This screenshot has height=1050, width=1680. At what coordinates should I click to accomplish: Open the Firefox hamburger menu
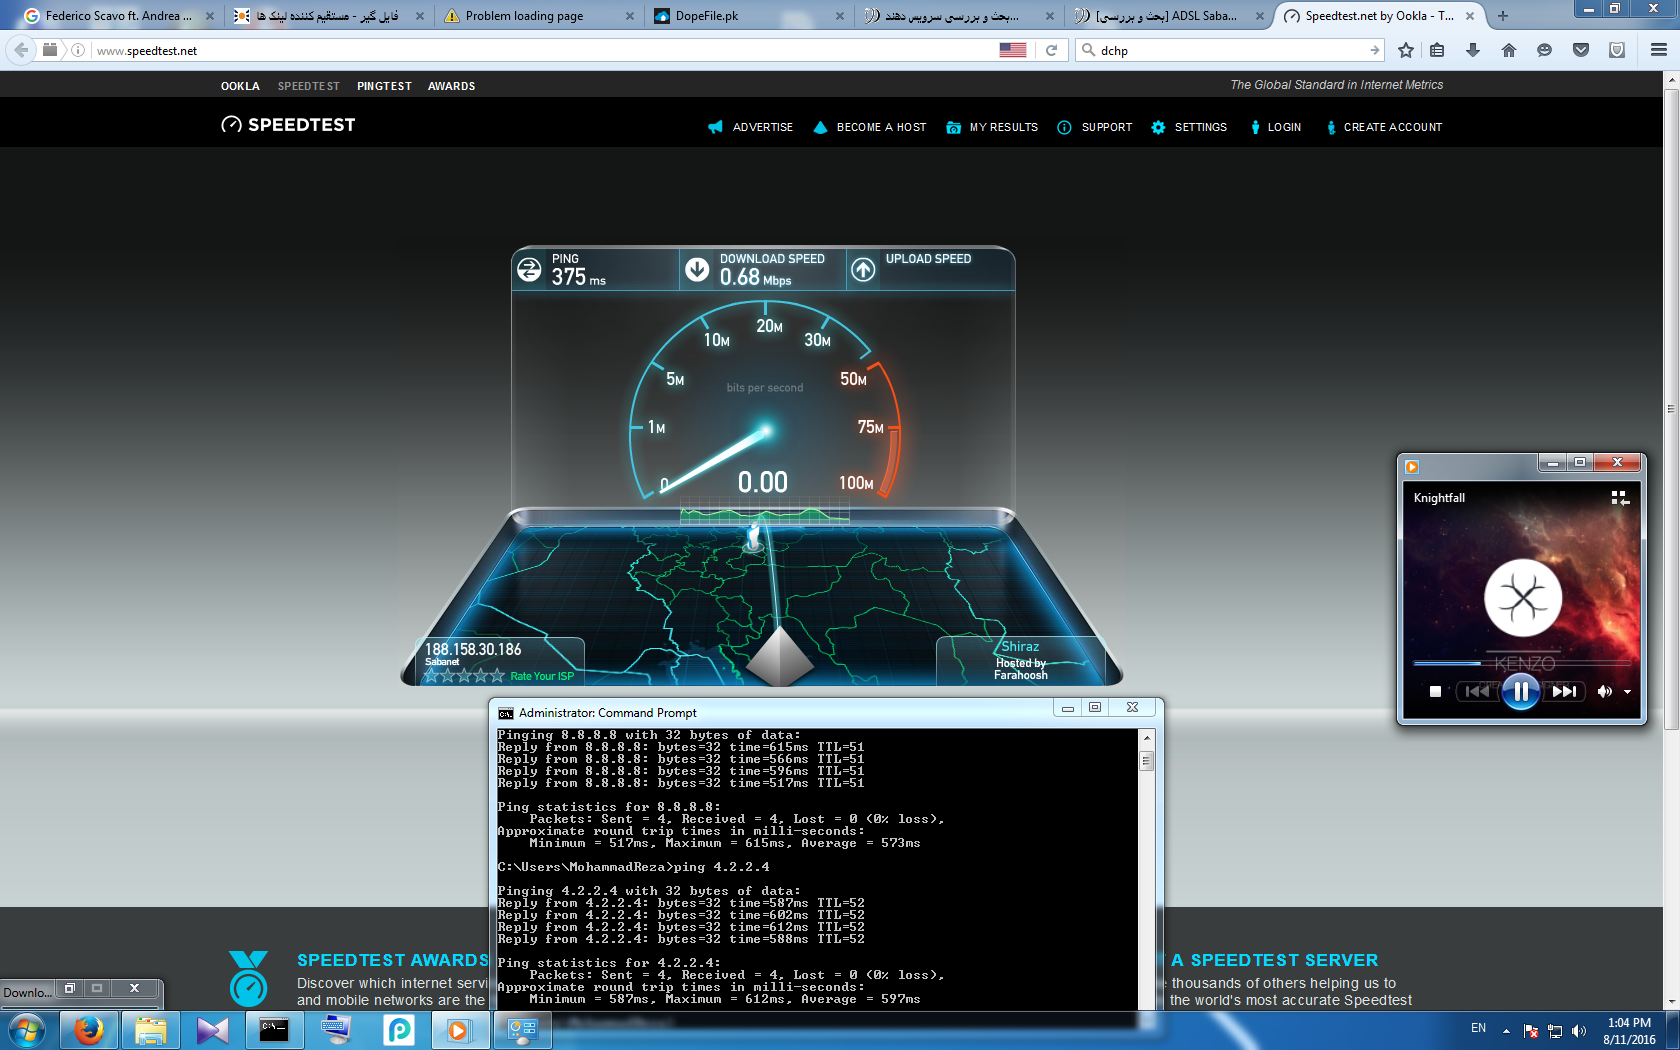(1659, 50)
